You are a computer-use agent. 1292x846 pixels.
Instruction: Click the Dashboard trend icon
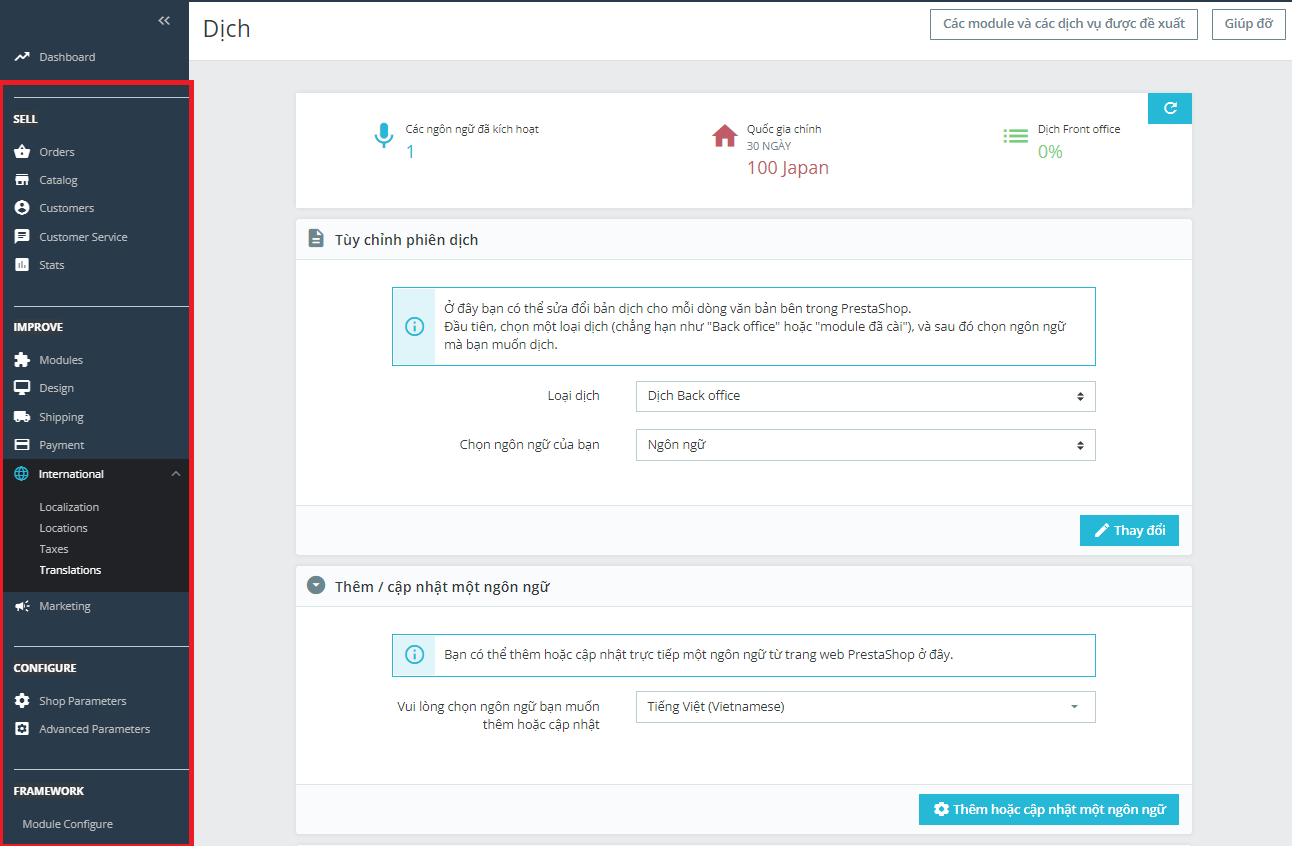22,57
